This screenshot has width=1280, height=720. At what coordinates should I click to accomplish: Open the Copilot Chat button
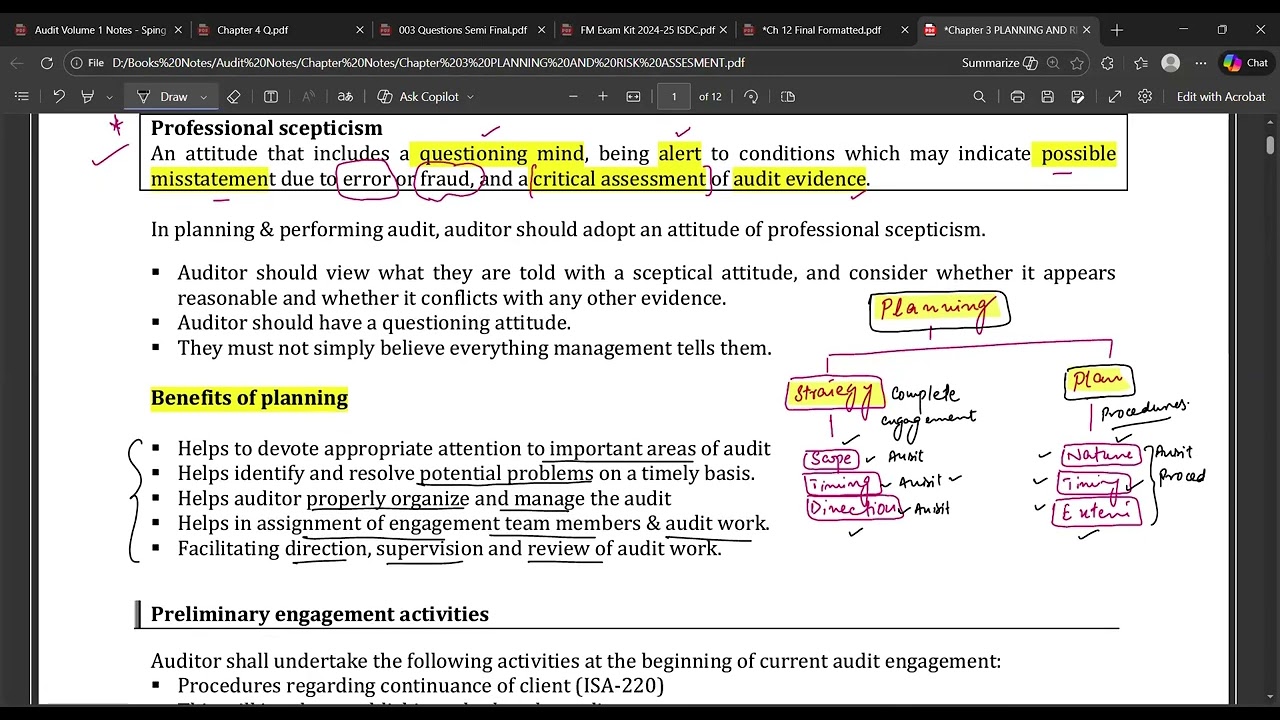click(1246, 63)
